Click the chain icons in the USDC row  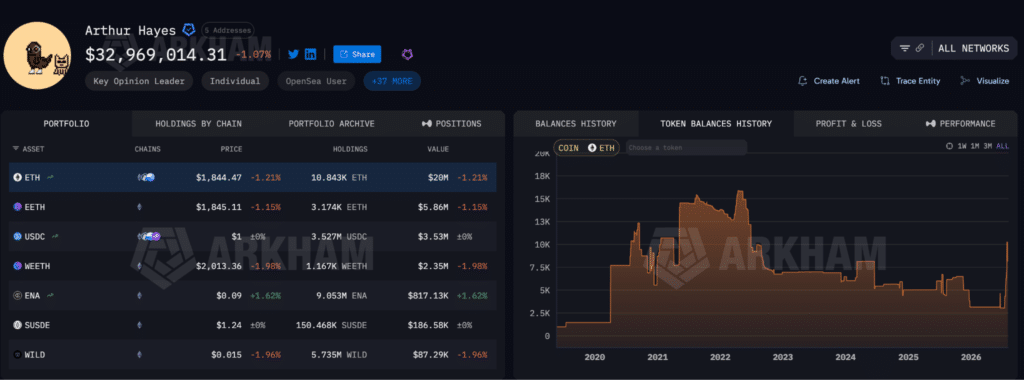point(148,236)
